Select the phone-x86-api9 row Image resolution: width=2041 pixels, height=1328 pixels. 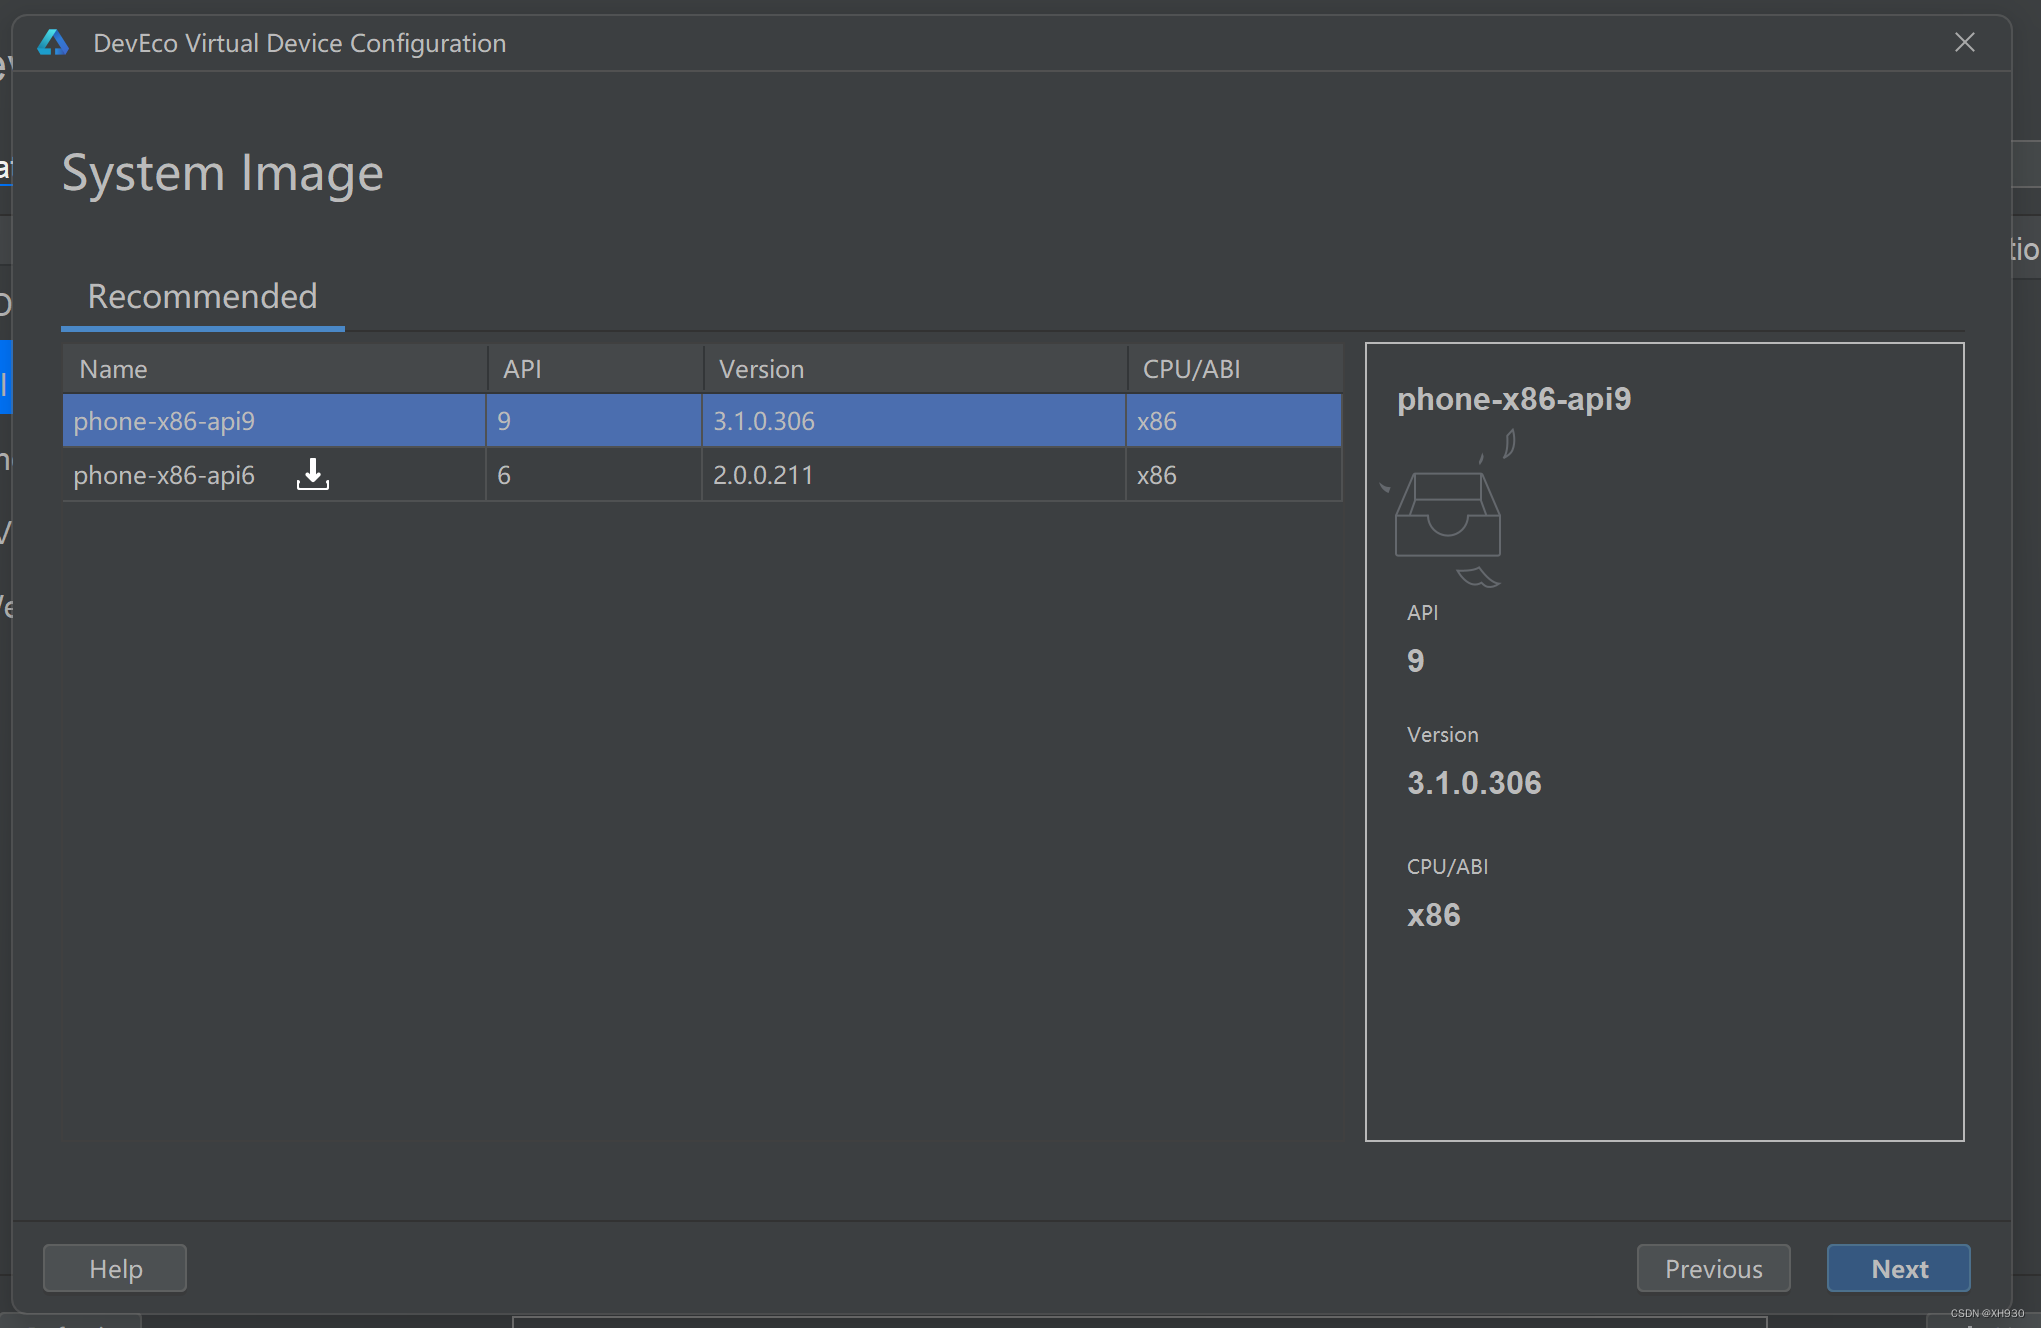click(x=164, y=421)
